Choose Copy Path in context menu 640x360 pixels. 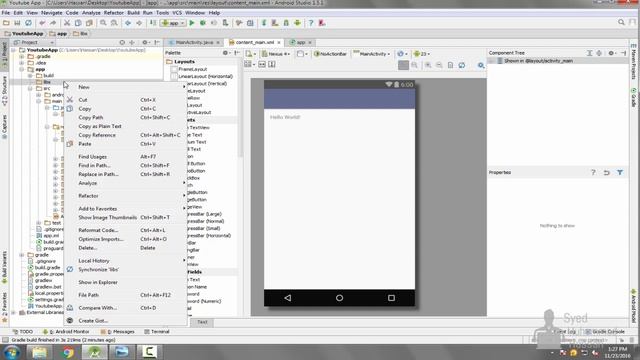coord(126,117)
